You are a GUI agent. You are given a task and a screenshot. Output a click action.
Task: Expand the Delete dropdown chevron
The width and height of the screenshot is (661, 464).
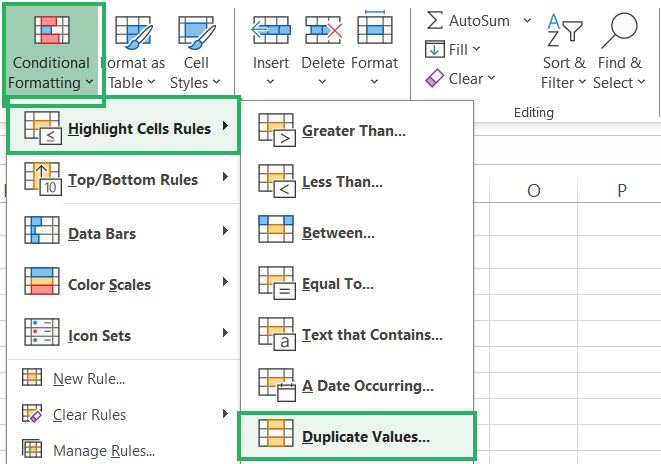click(322, 81)
